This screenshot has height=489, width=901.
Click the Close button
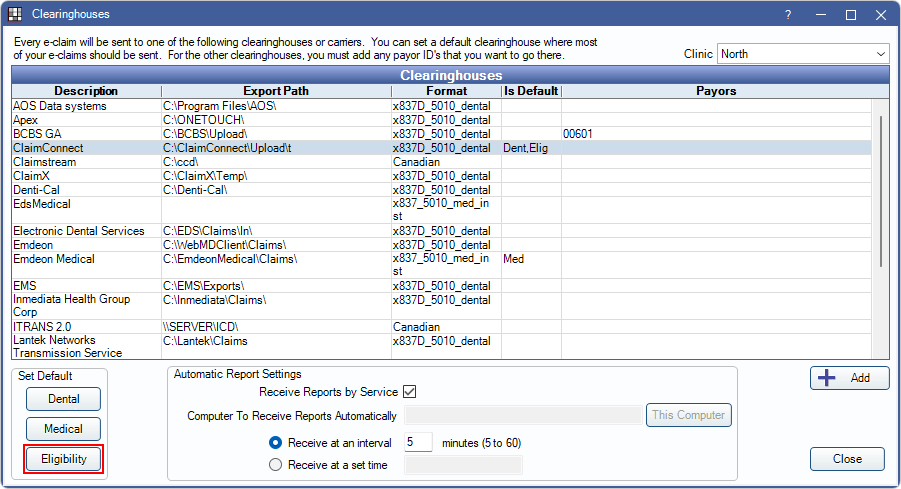click(847, 459)
